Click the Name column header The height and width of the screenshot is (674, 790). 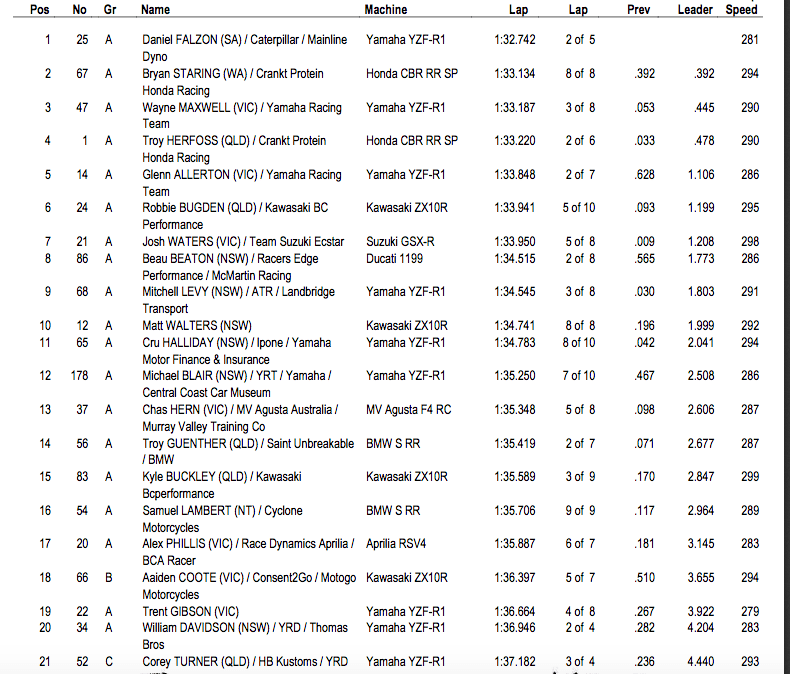155,10
